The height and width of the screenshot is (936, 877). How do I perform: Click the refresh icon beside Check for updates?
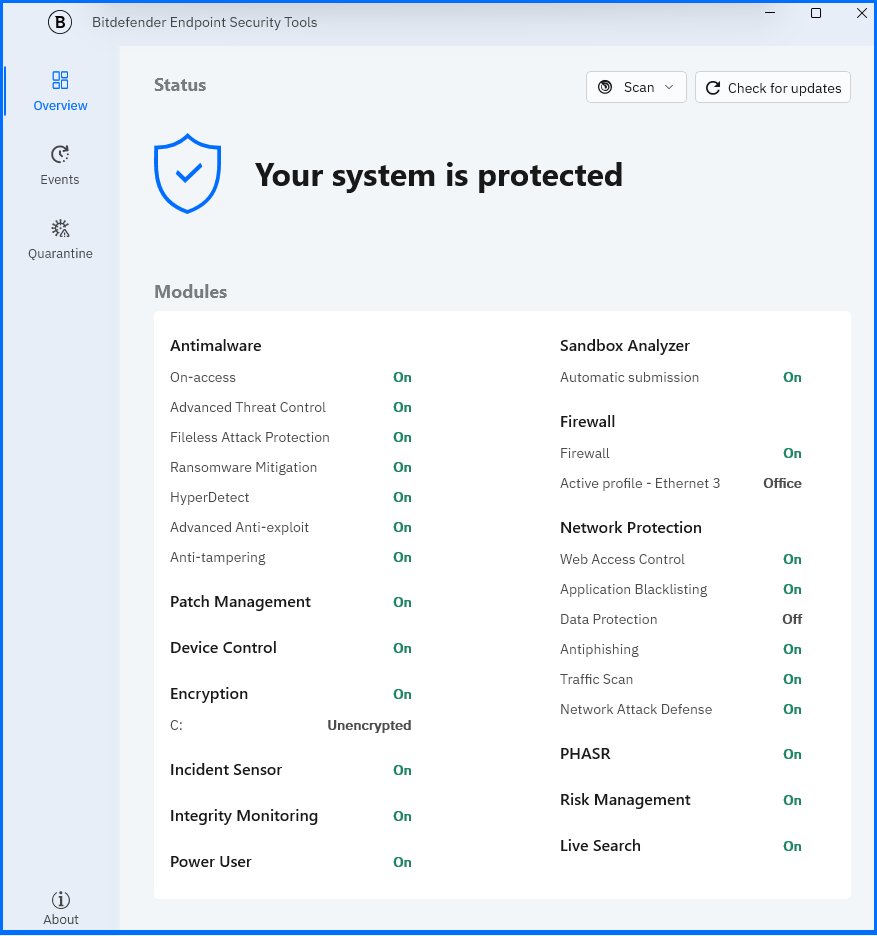713,87
